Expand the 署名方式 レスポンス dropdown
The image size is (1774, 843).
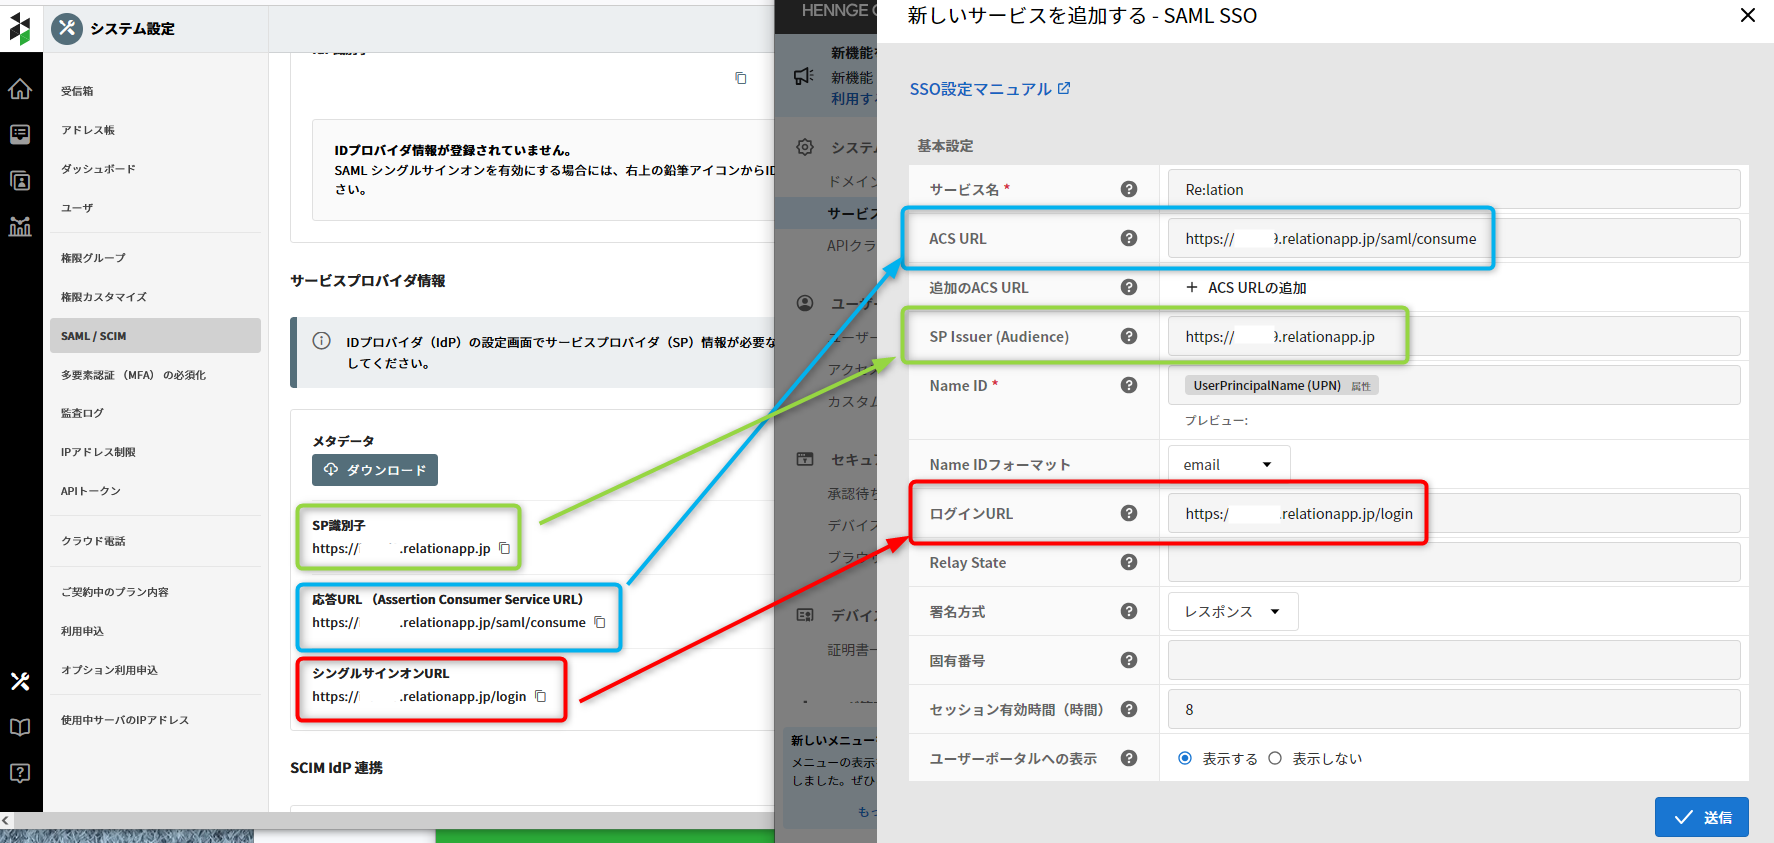point(1233,612)
